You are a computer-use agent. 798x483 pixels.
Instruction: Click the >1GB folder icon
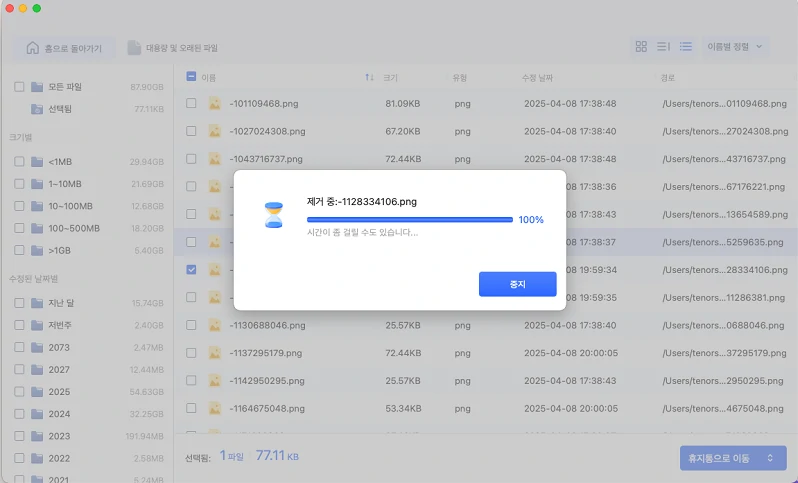37,250
